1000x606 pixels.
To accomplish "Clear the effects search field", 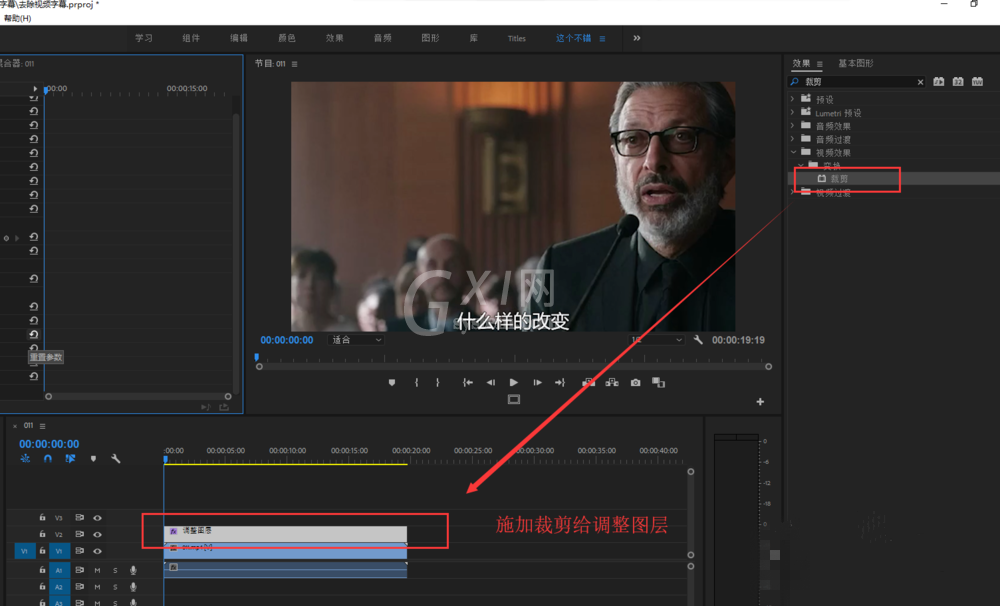I will point(920,82).
